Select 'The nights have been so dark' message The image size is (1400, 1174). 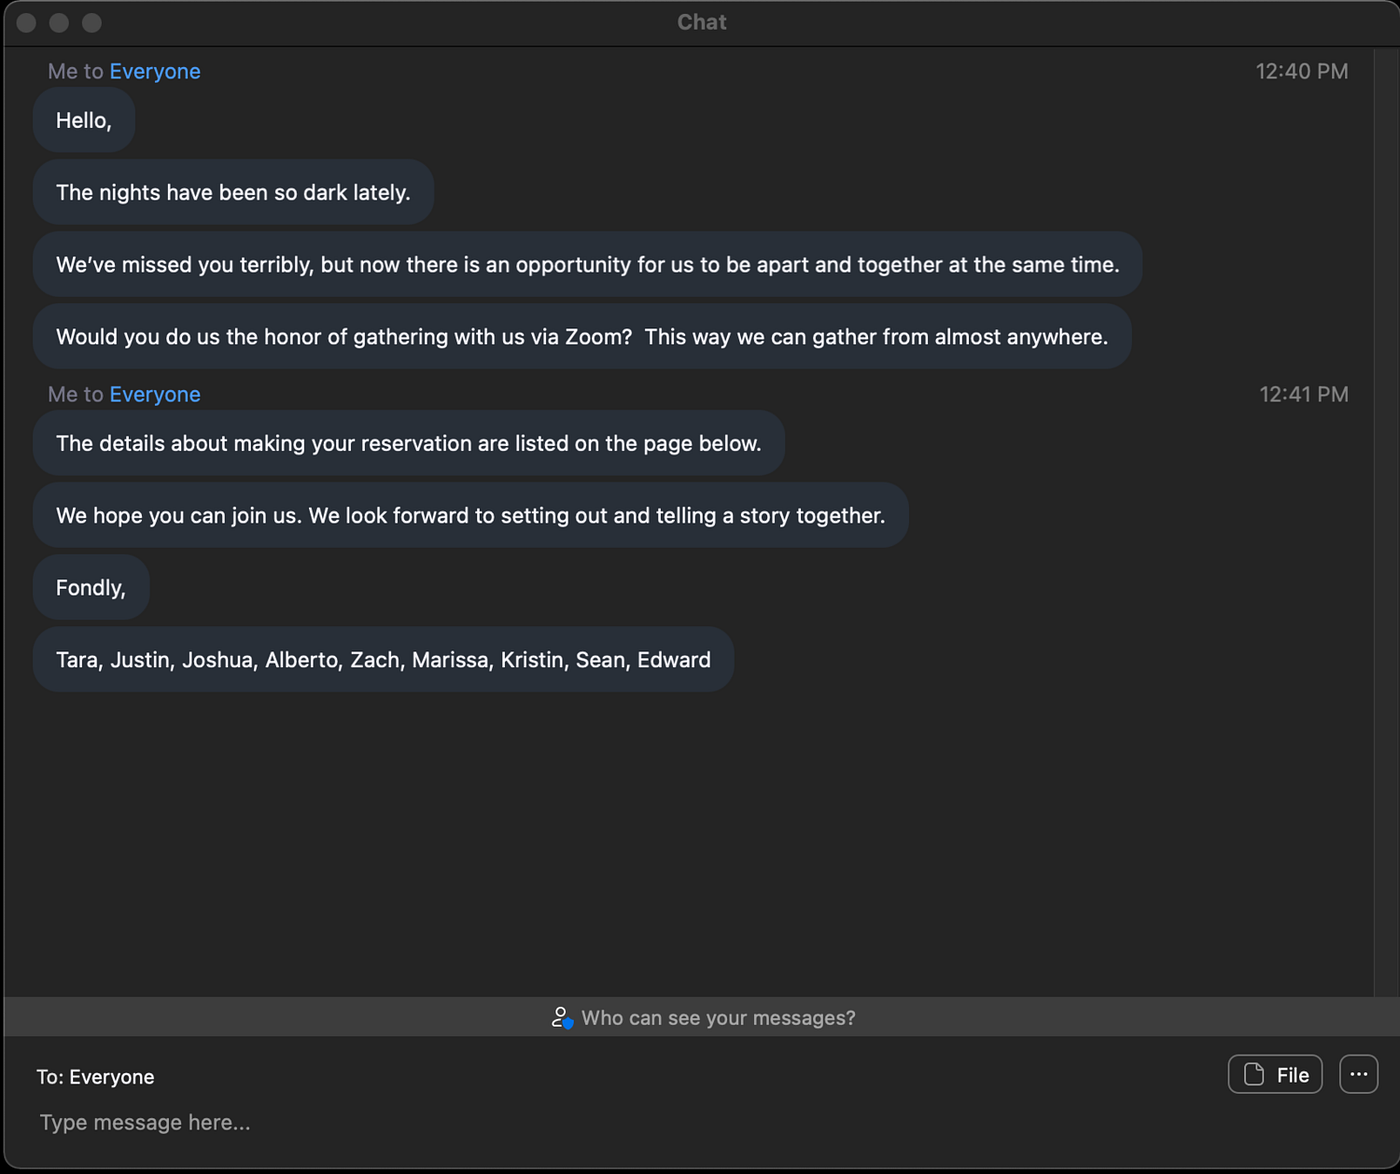(x=233, y=192)
